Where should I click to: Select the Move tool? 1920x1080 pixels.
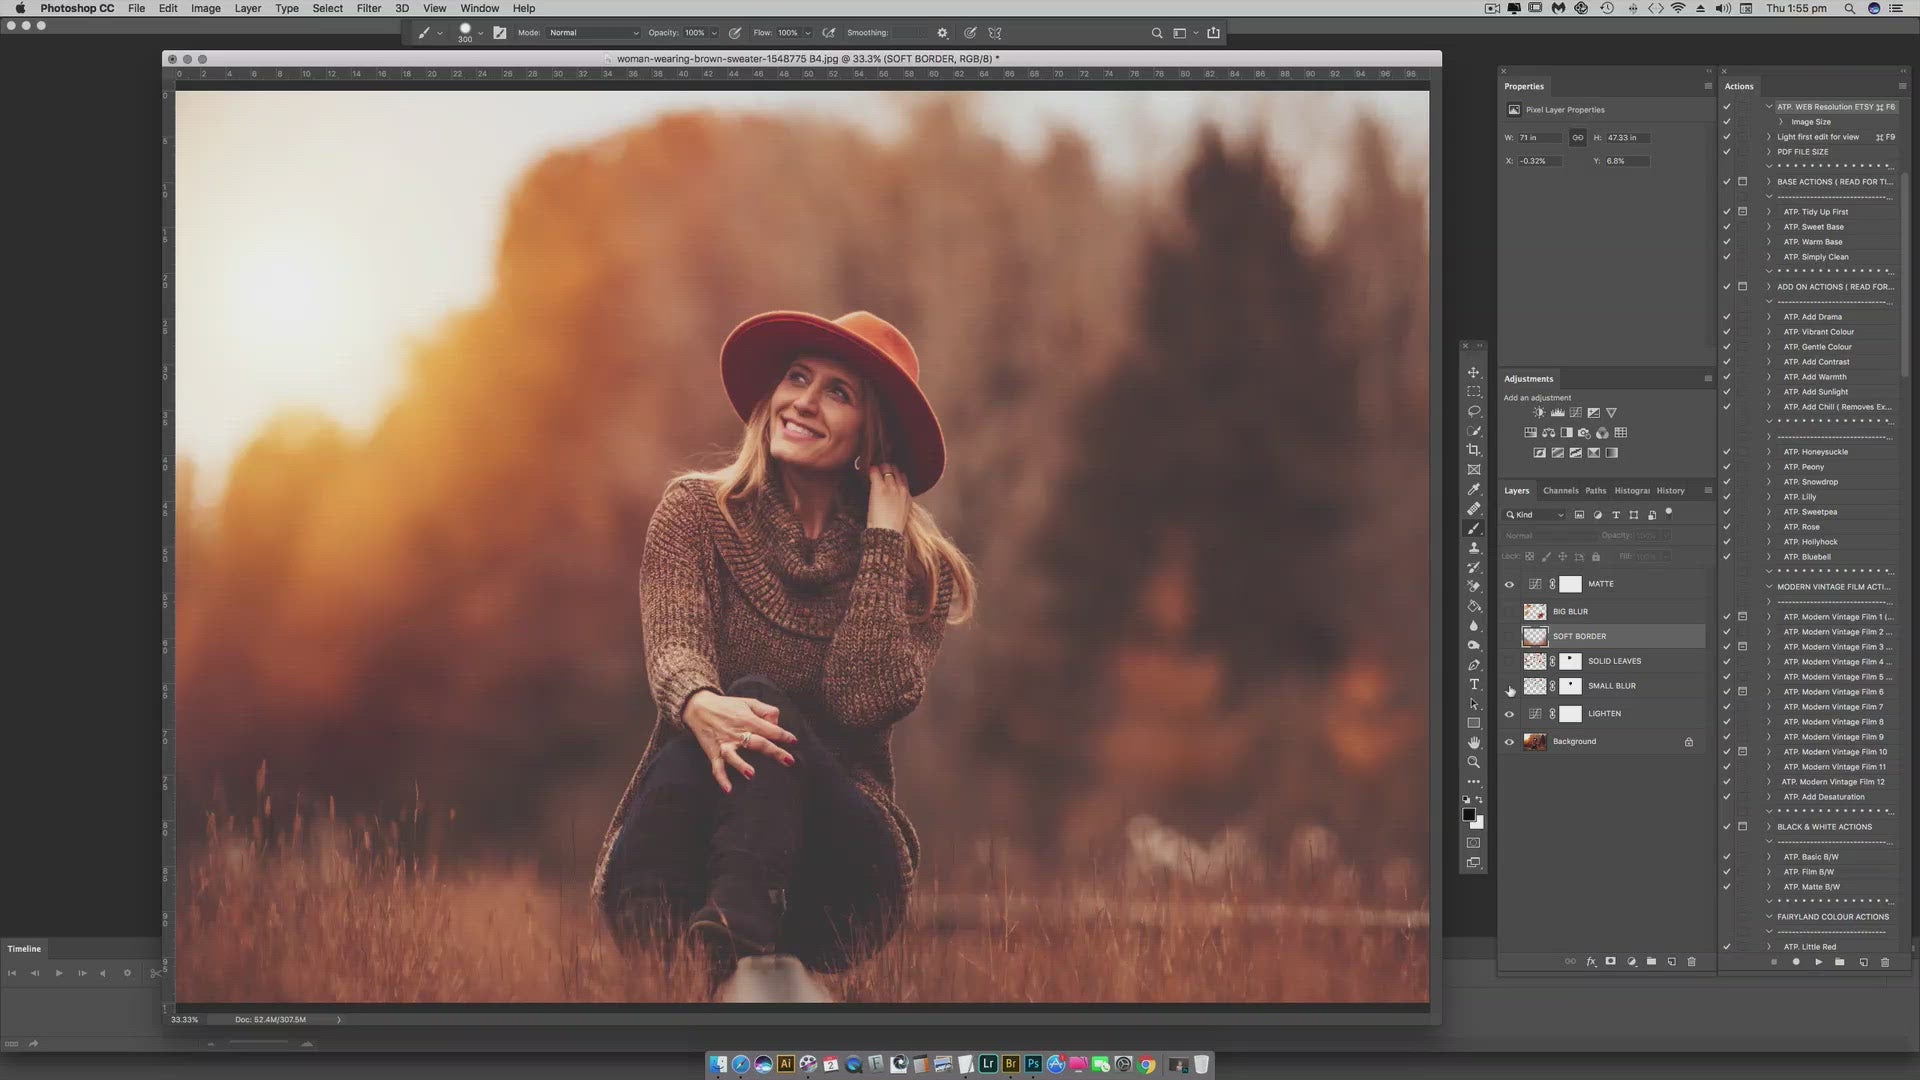point(1473,372)
